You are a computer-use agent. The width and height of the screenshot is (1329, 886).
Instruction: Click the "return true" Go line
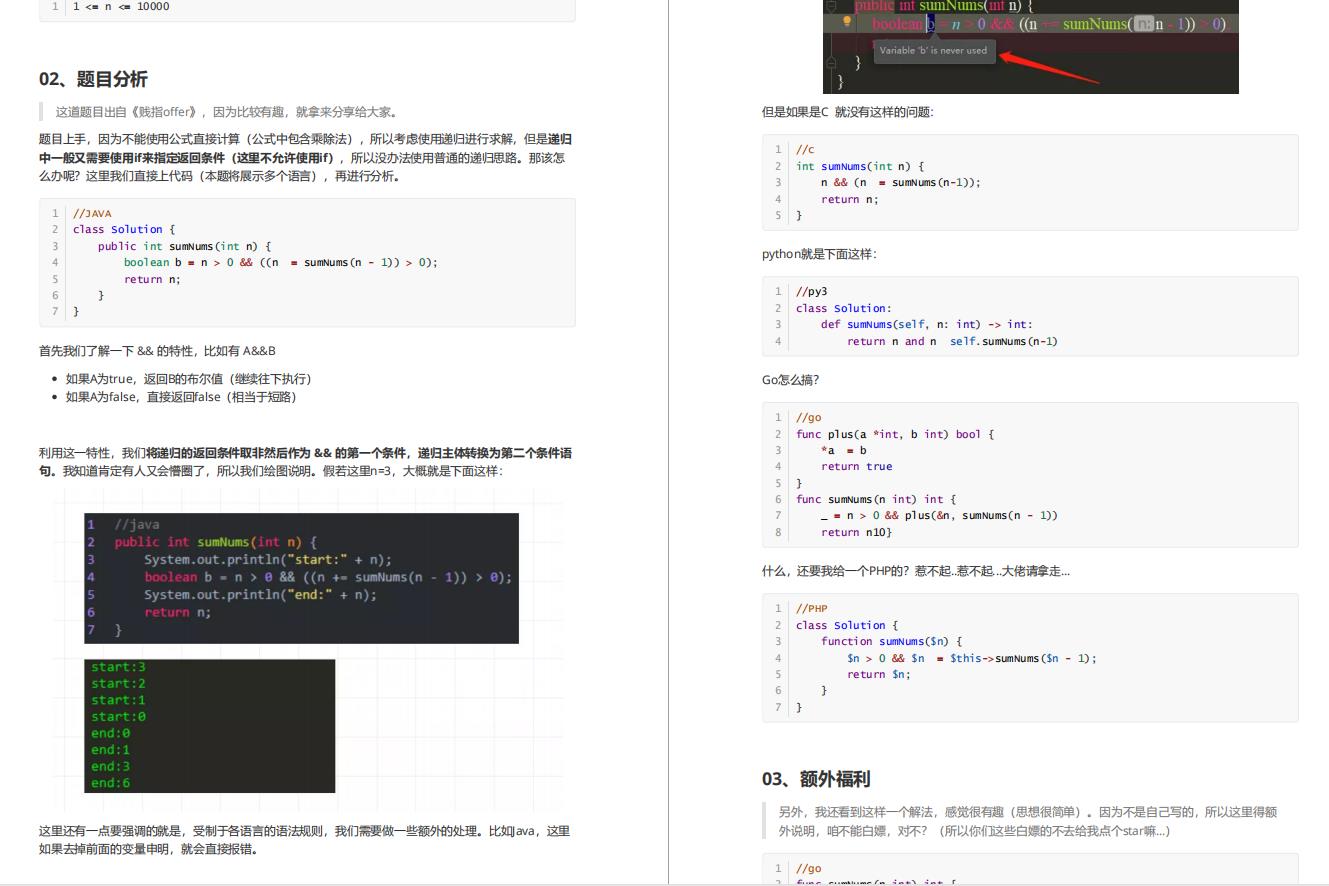(857, 467)
